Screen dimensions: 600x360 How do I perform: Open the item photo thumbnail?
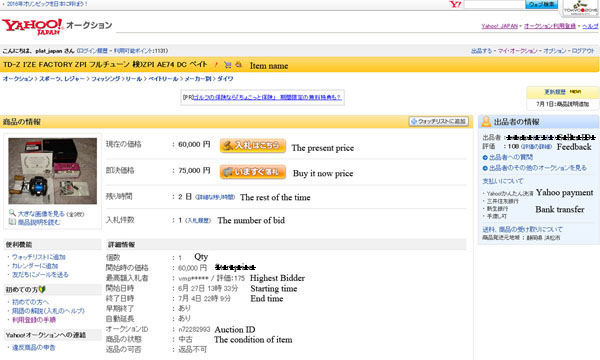point(53,171)
